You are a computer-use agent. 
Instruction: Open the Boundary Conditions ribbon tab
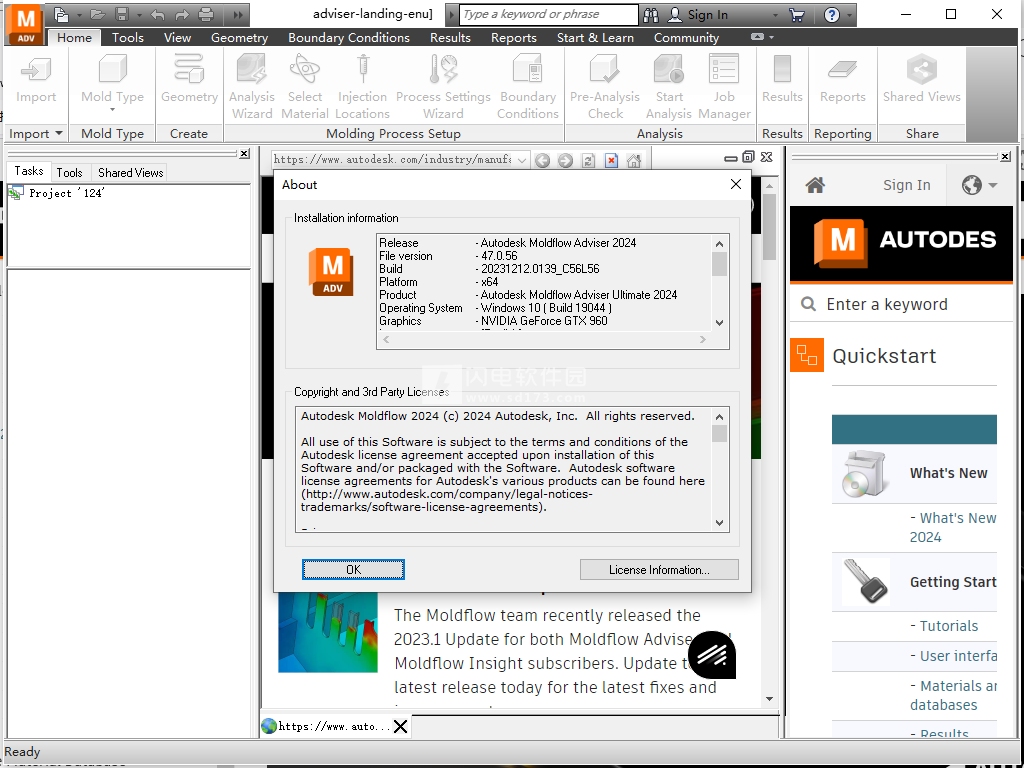click(x=349, y=38)
